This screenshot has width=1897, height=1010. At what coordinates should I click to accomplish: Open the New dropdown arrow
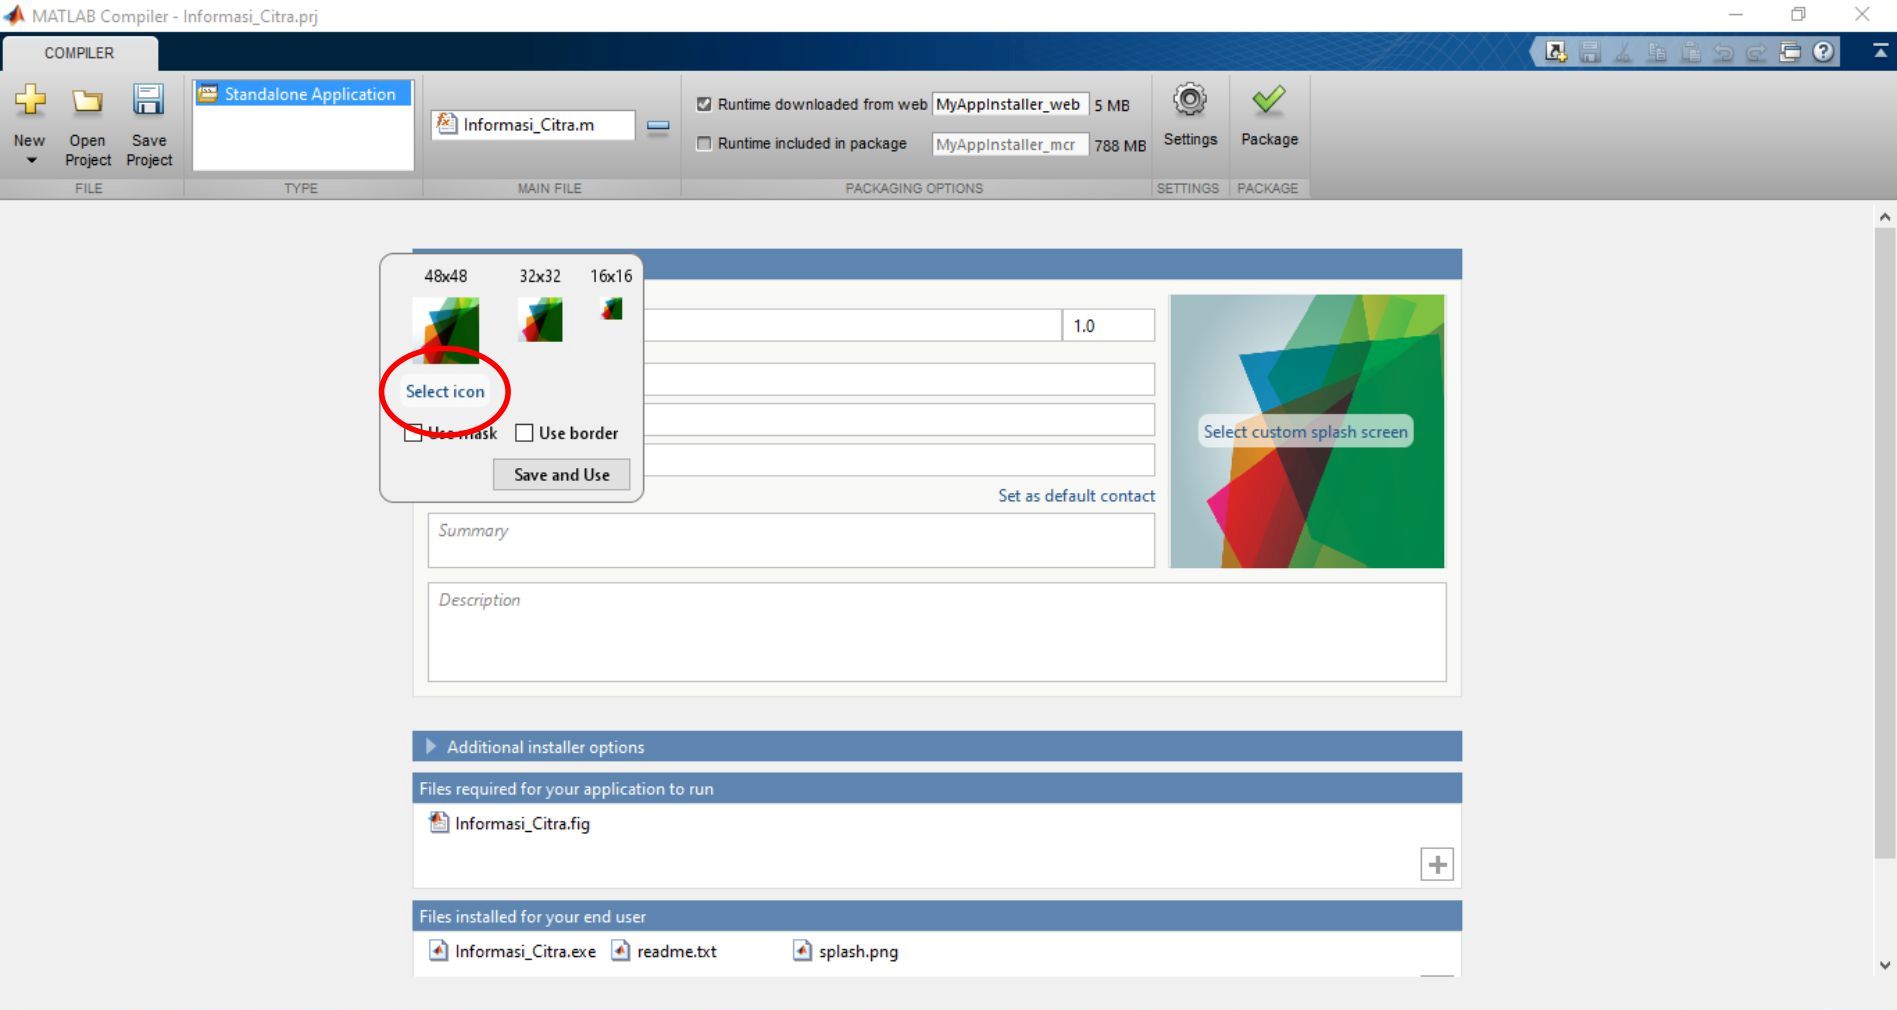30,161
